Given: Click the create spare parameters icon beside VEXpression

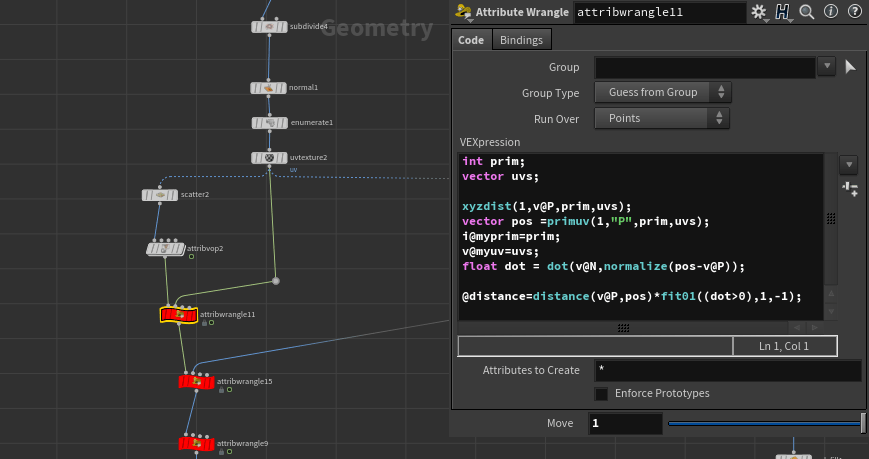Looking at the screenshot, I should click(850, 188).
